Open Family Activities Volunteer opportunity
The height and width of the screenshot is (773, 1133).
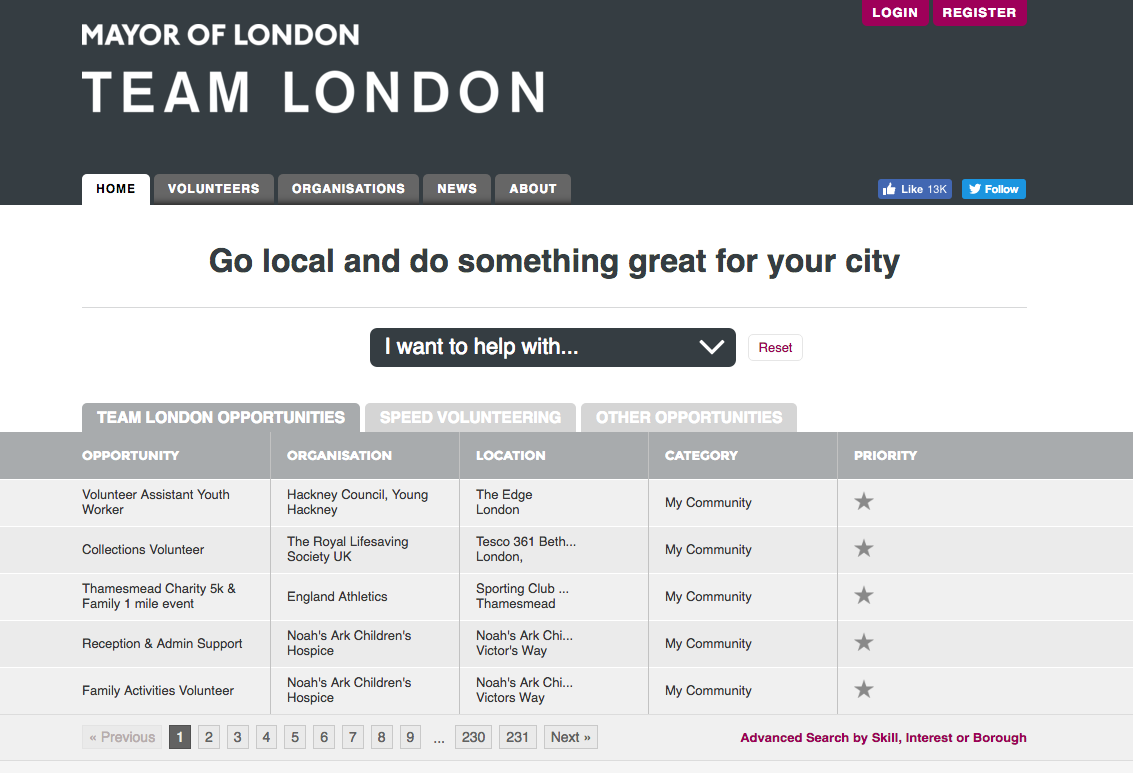click(158, 690)
